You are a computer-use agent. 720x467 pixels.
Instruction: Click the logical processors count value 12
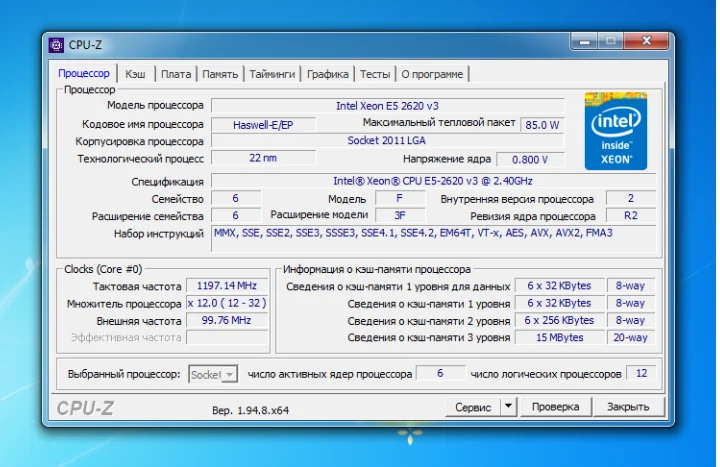[641, 373]
